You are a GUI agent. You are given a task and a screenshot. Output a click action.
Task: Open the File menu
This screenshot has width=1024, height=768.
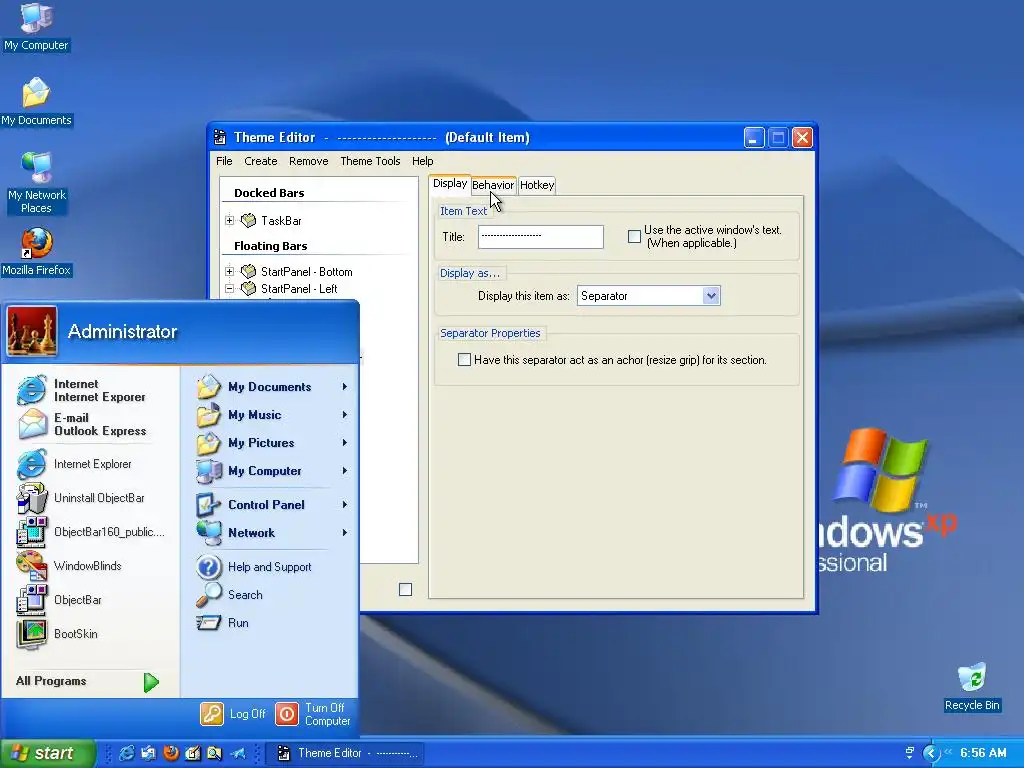click(x=224, y=161)
